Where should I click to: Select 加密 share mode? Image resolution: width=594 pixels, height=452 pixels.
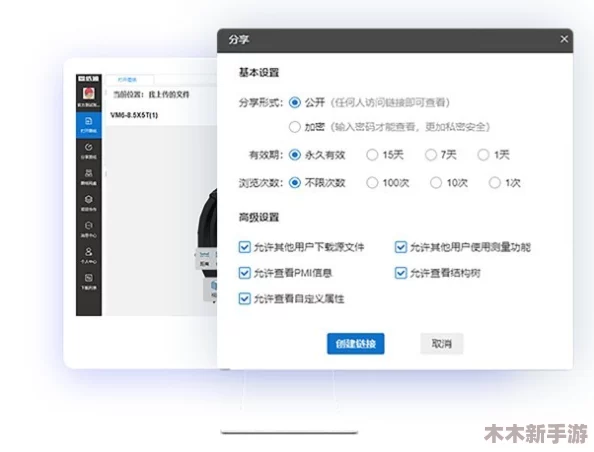[x=295, y=127]
